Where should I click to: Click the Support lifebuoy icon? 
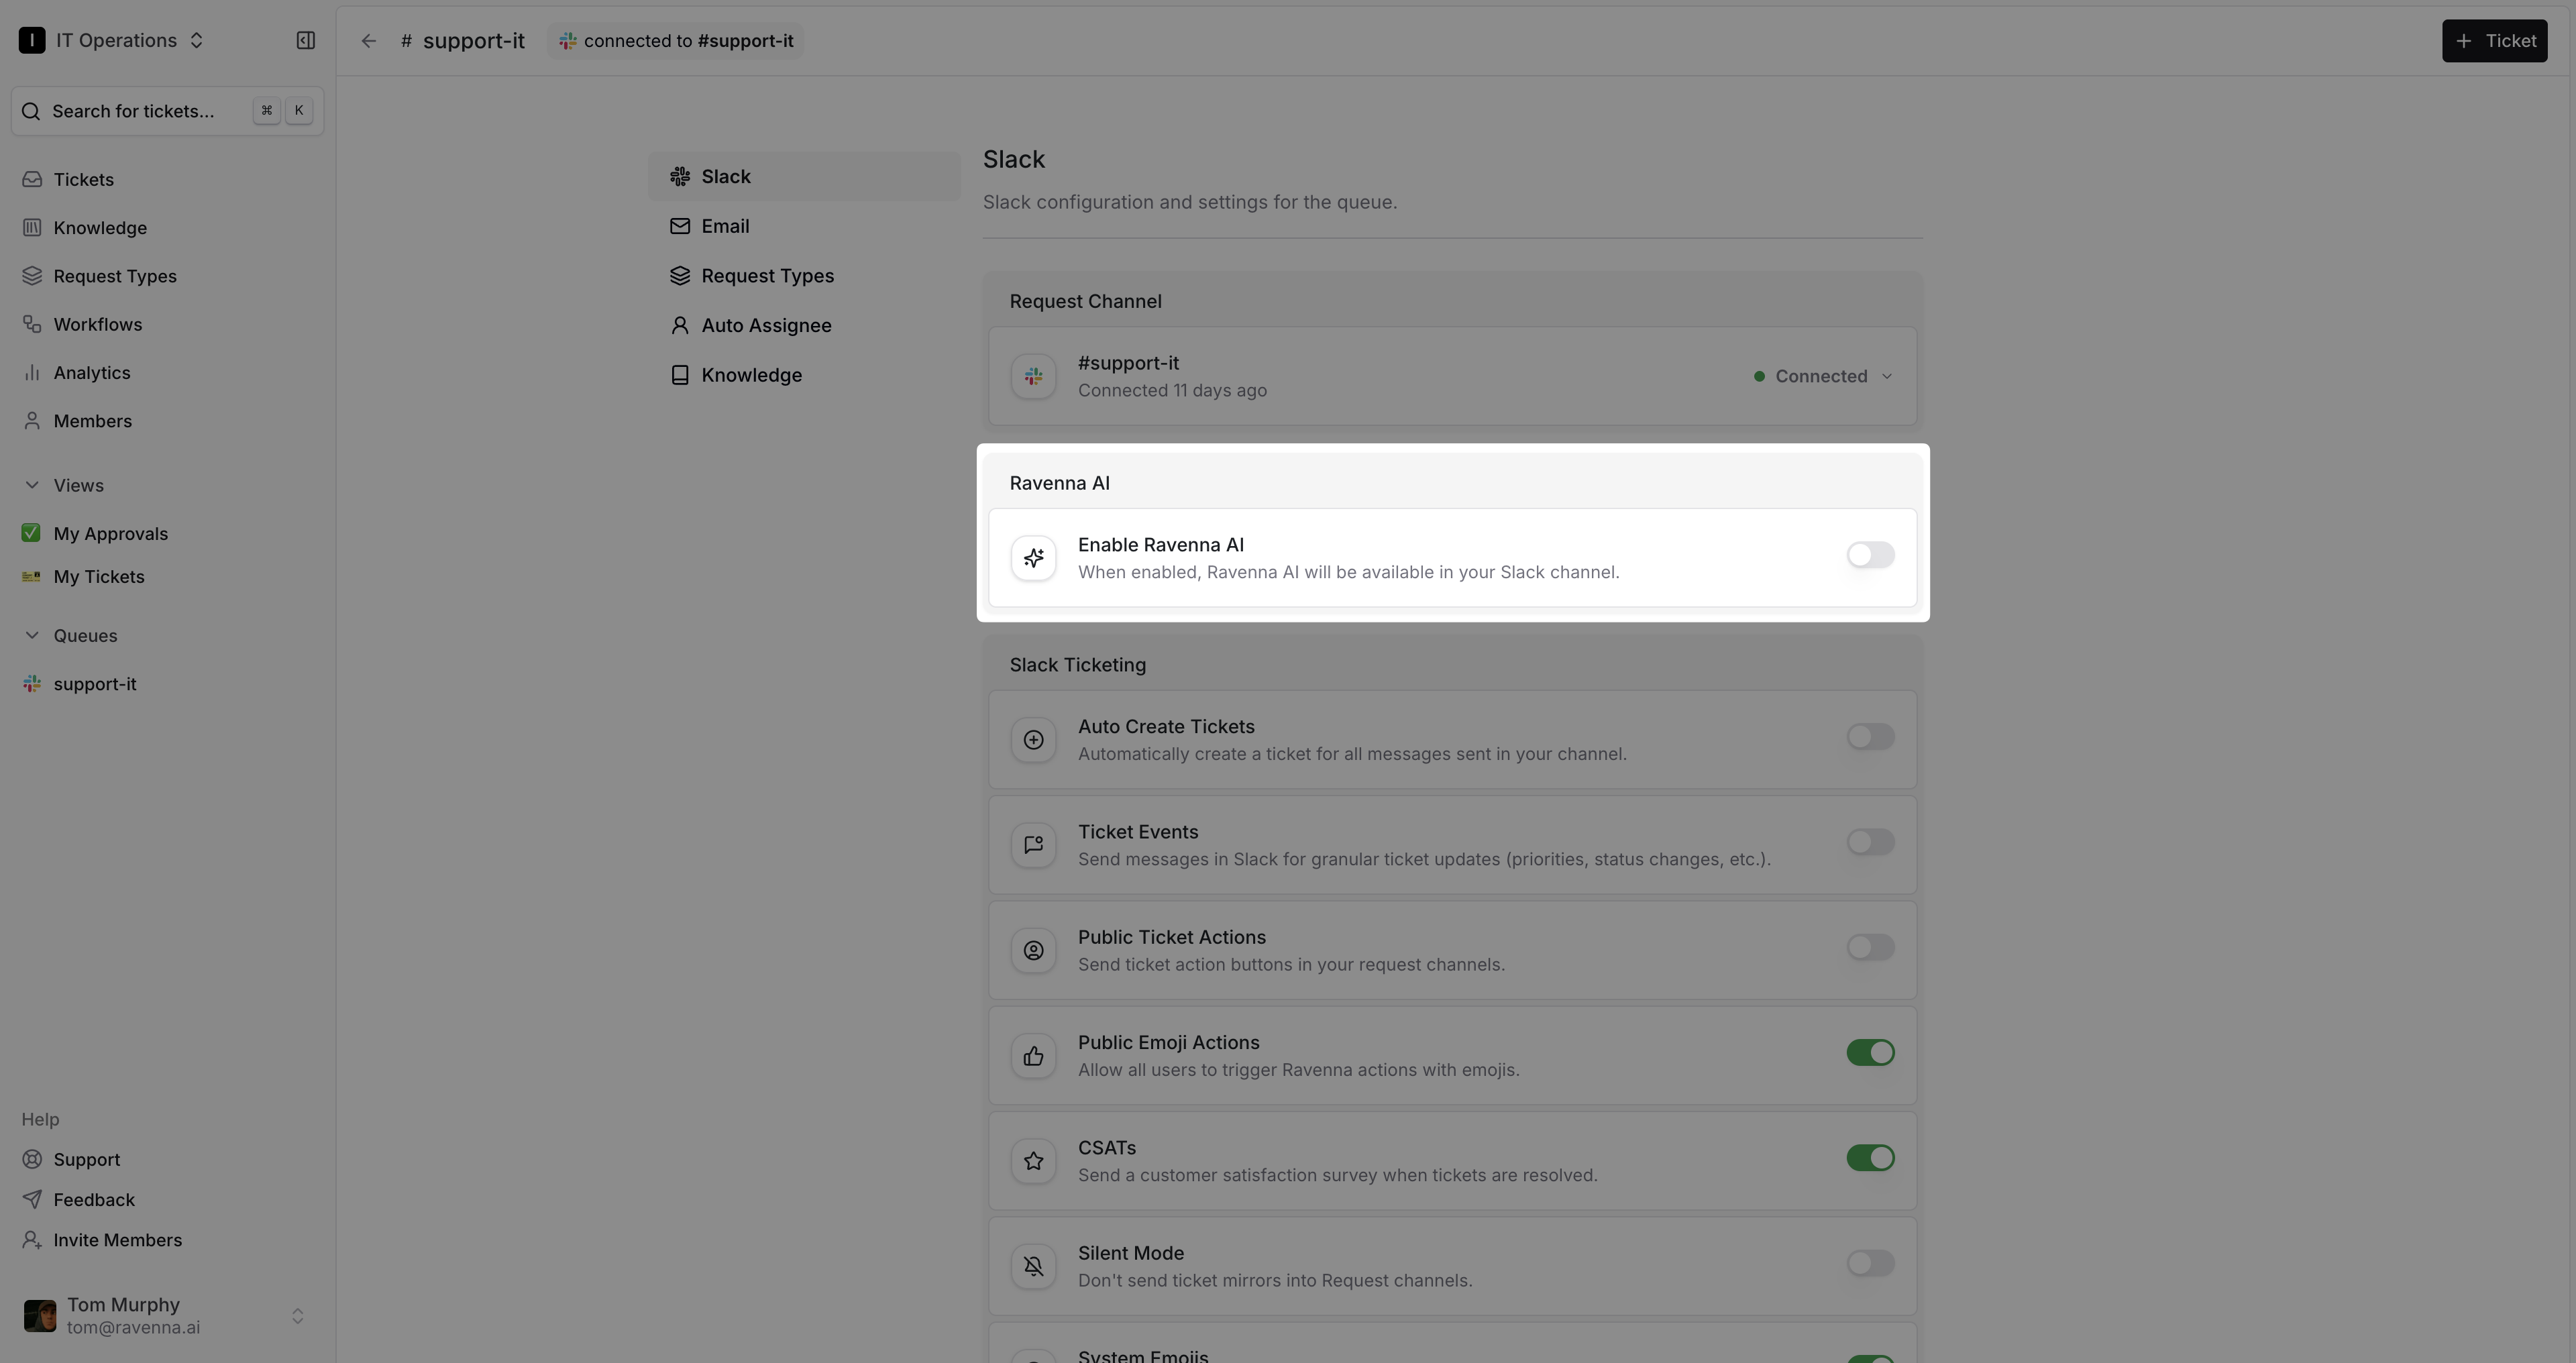(32, 1159)
